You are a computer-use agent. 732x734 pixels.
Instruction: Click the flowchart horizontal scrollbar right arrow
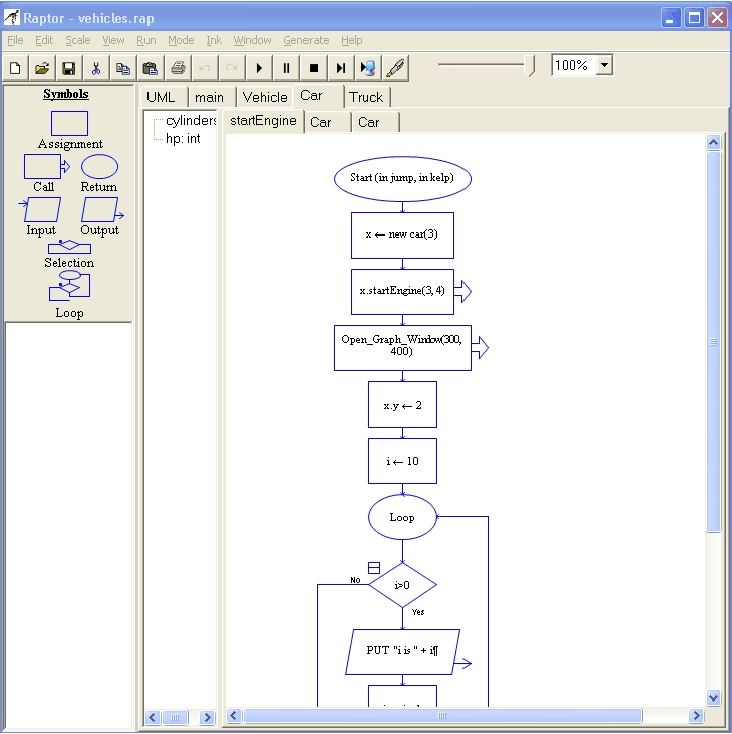[696, 715]
